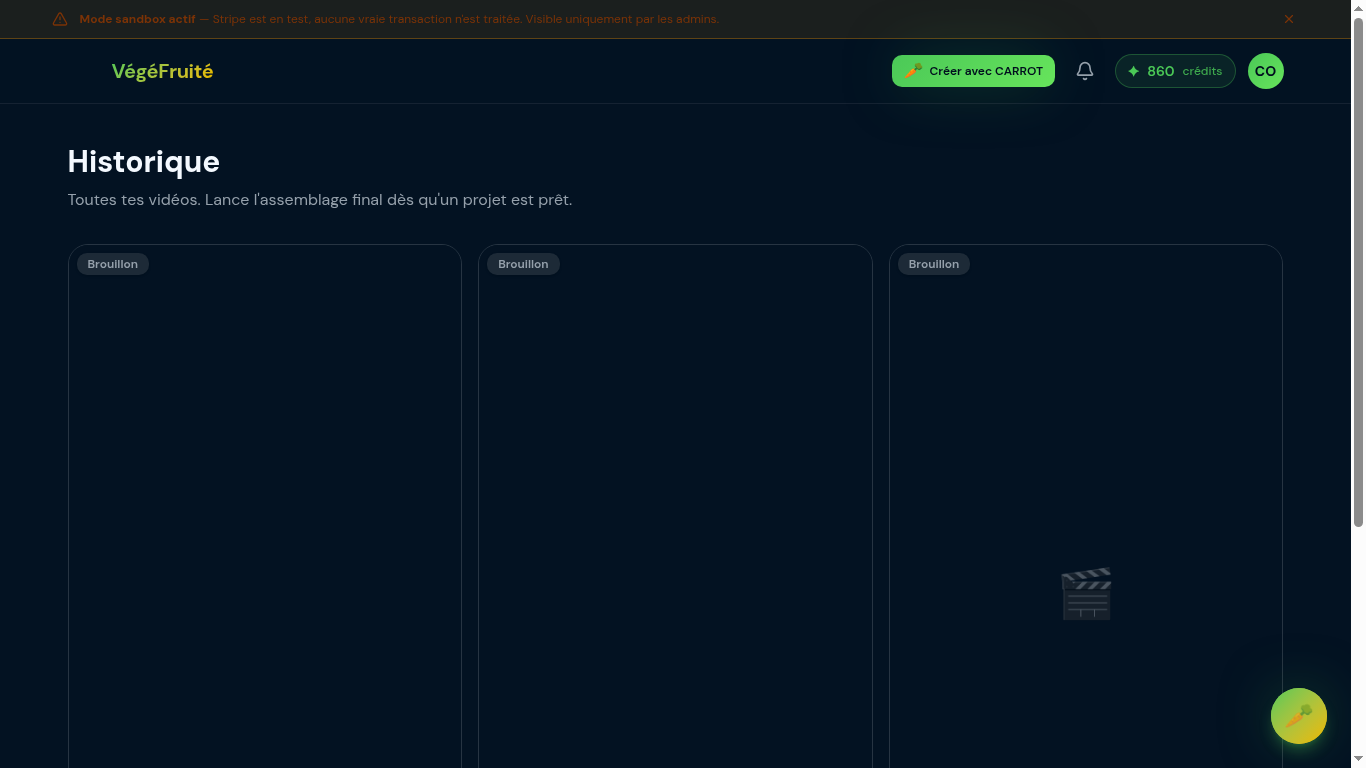Click the page's vertical scrollbar thumb
The height and width of the screenshot is (768, 1366).
pos(1358,270)
